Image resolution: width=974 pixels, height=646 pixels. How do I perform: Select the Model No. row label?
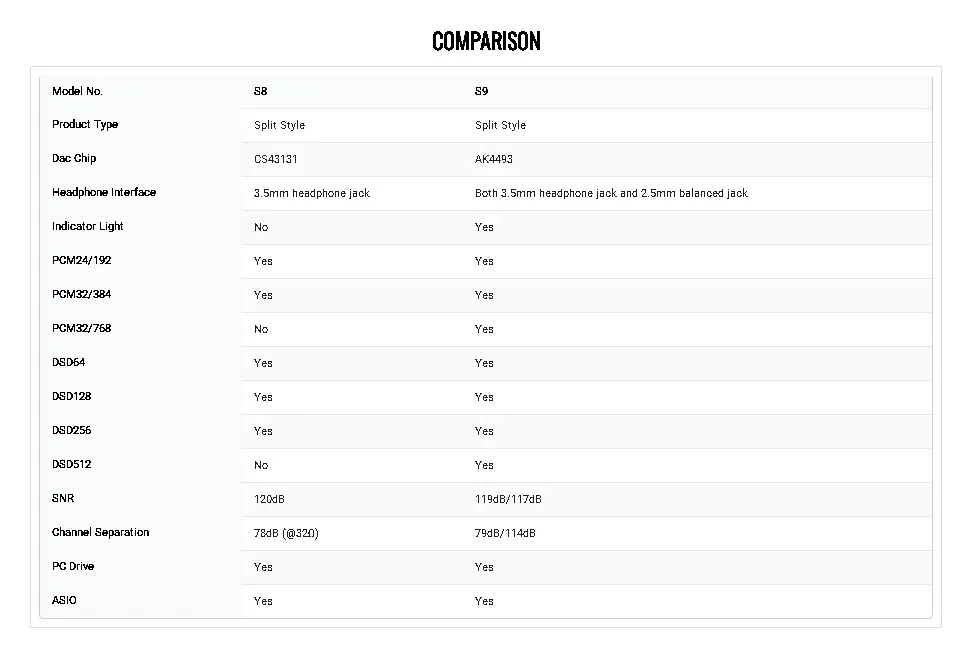(x=77, y=91)
